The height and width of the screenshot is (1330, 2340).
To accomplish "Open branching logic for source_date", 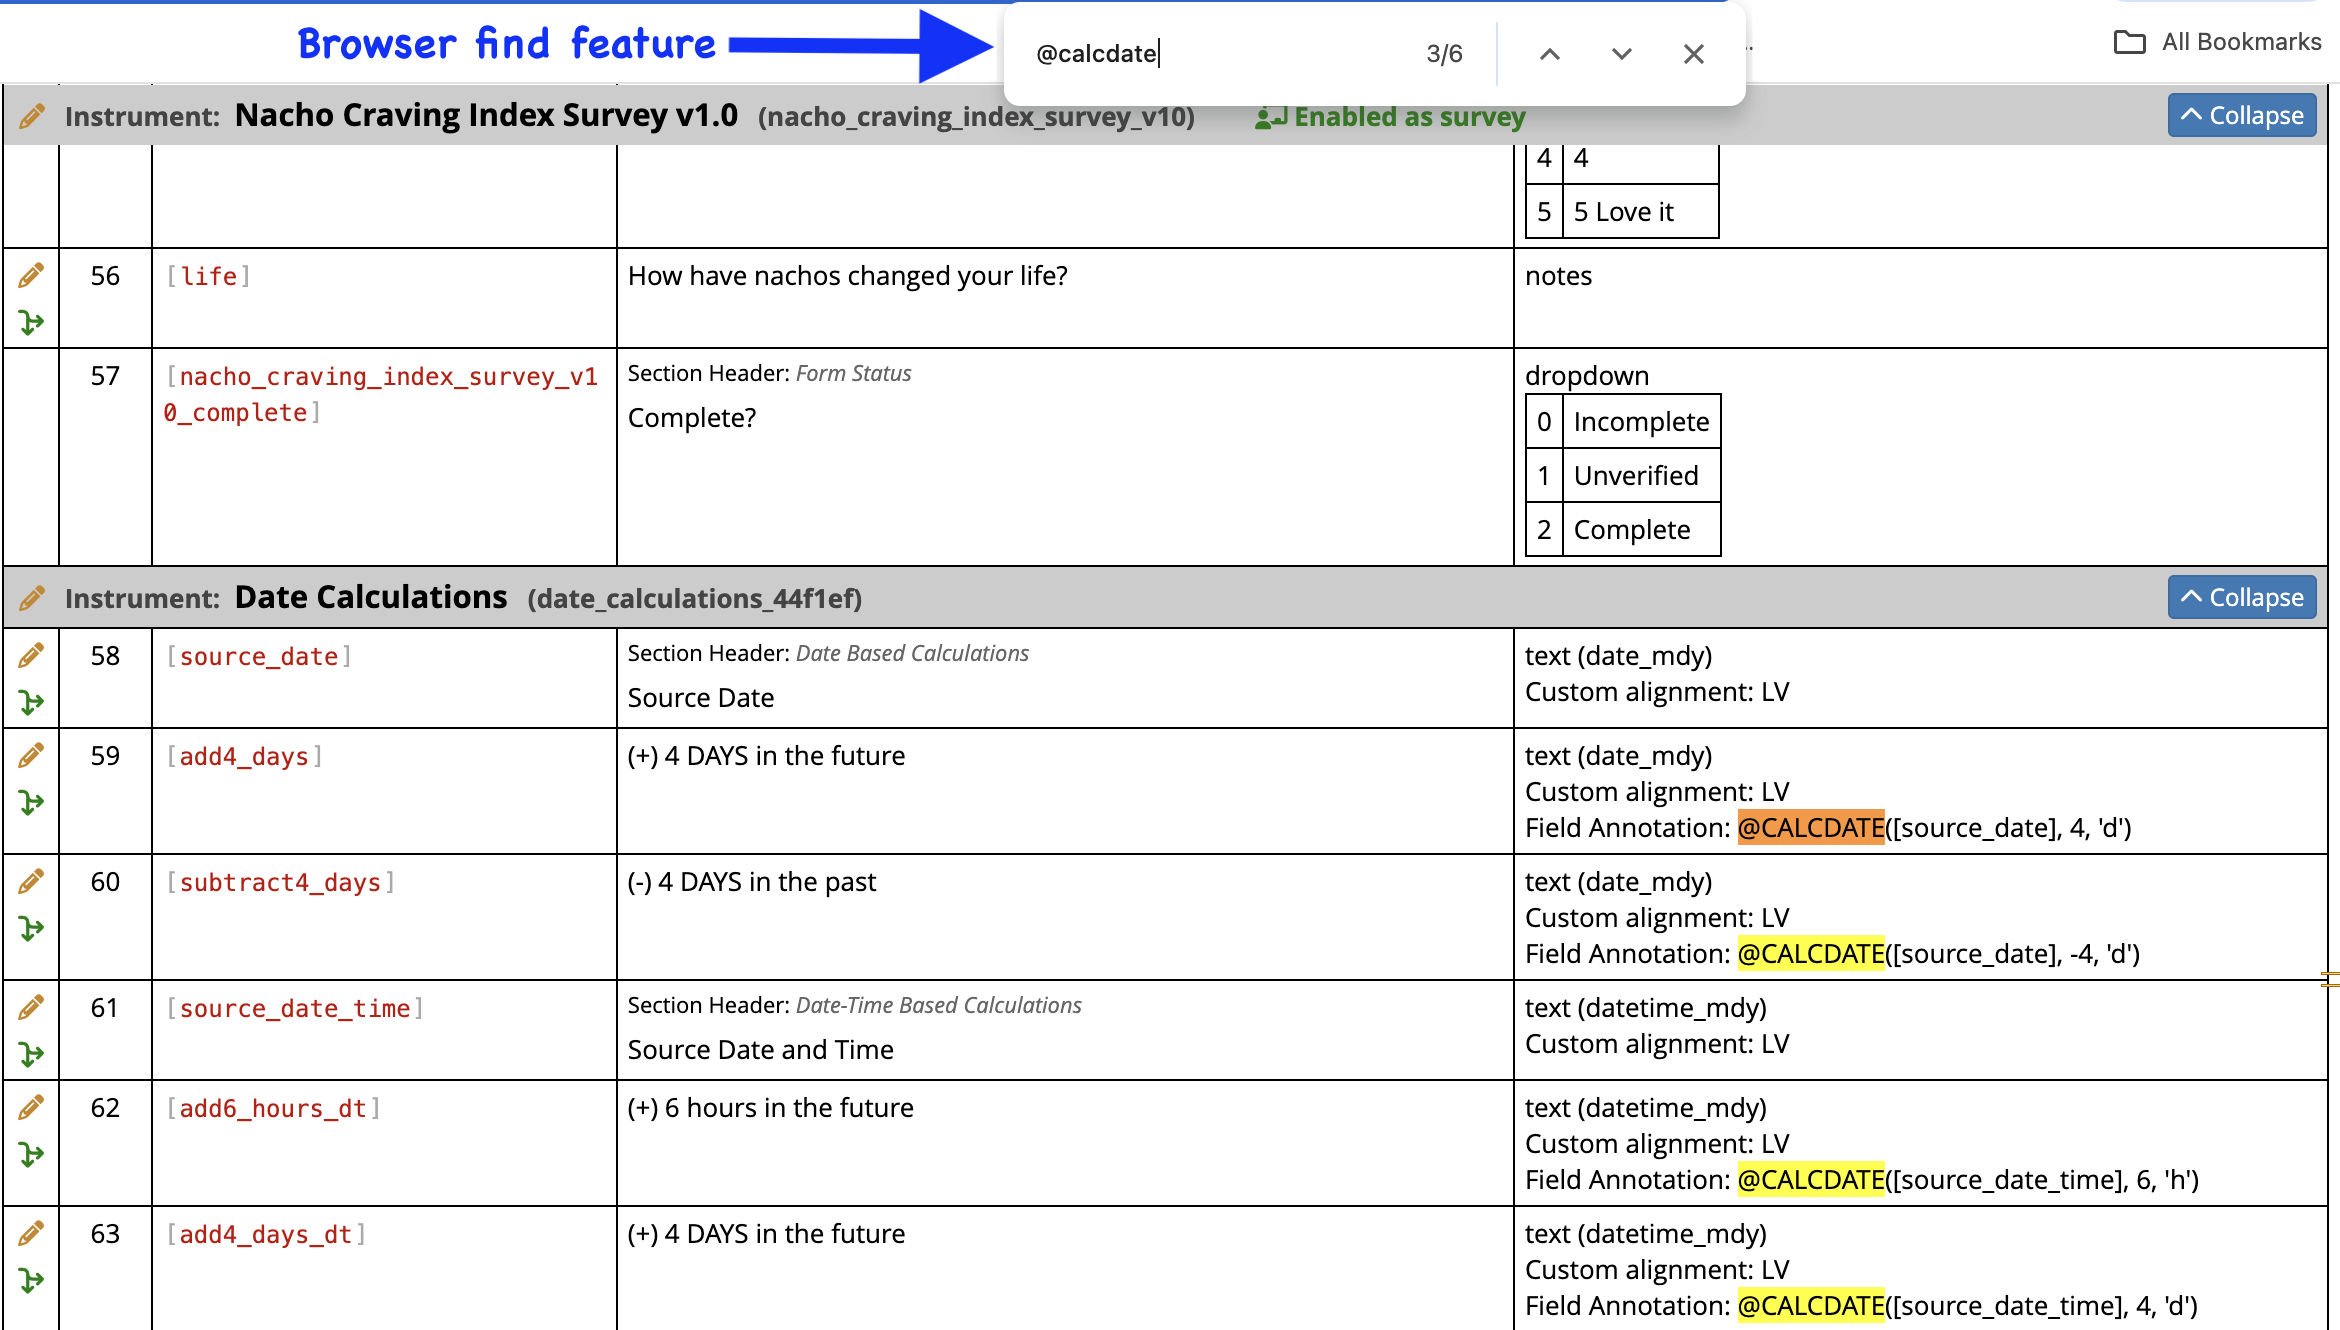I will click(31, 702).
